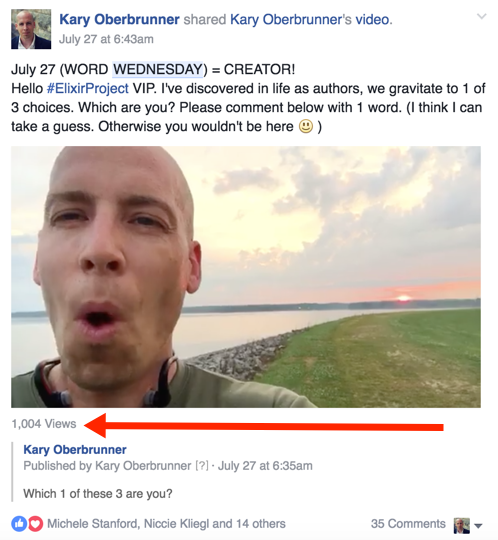Expand the comment identity selector arrow
The image size is (498, 540).
coord(478,526)
